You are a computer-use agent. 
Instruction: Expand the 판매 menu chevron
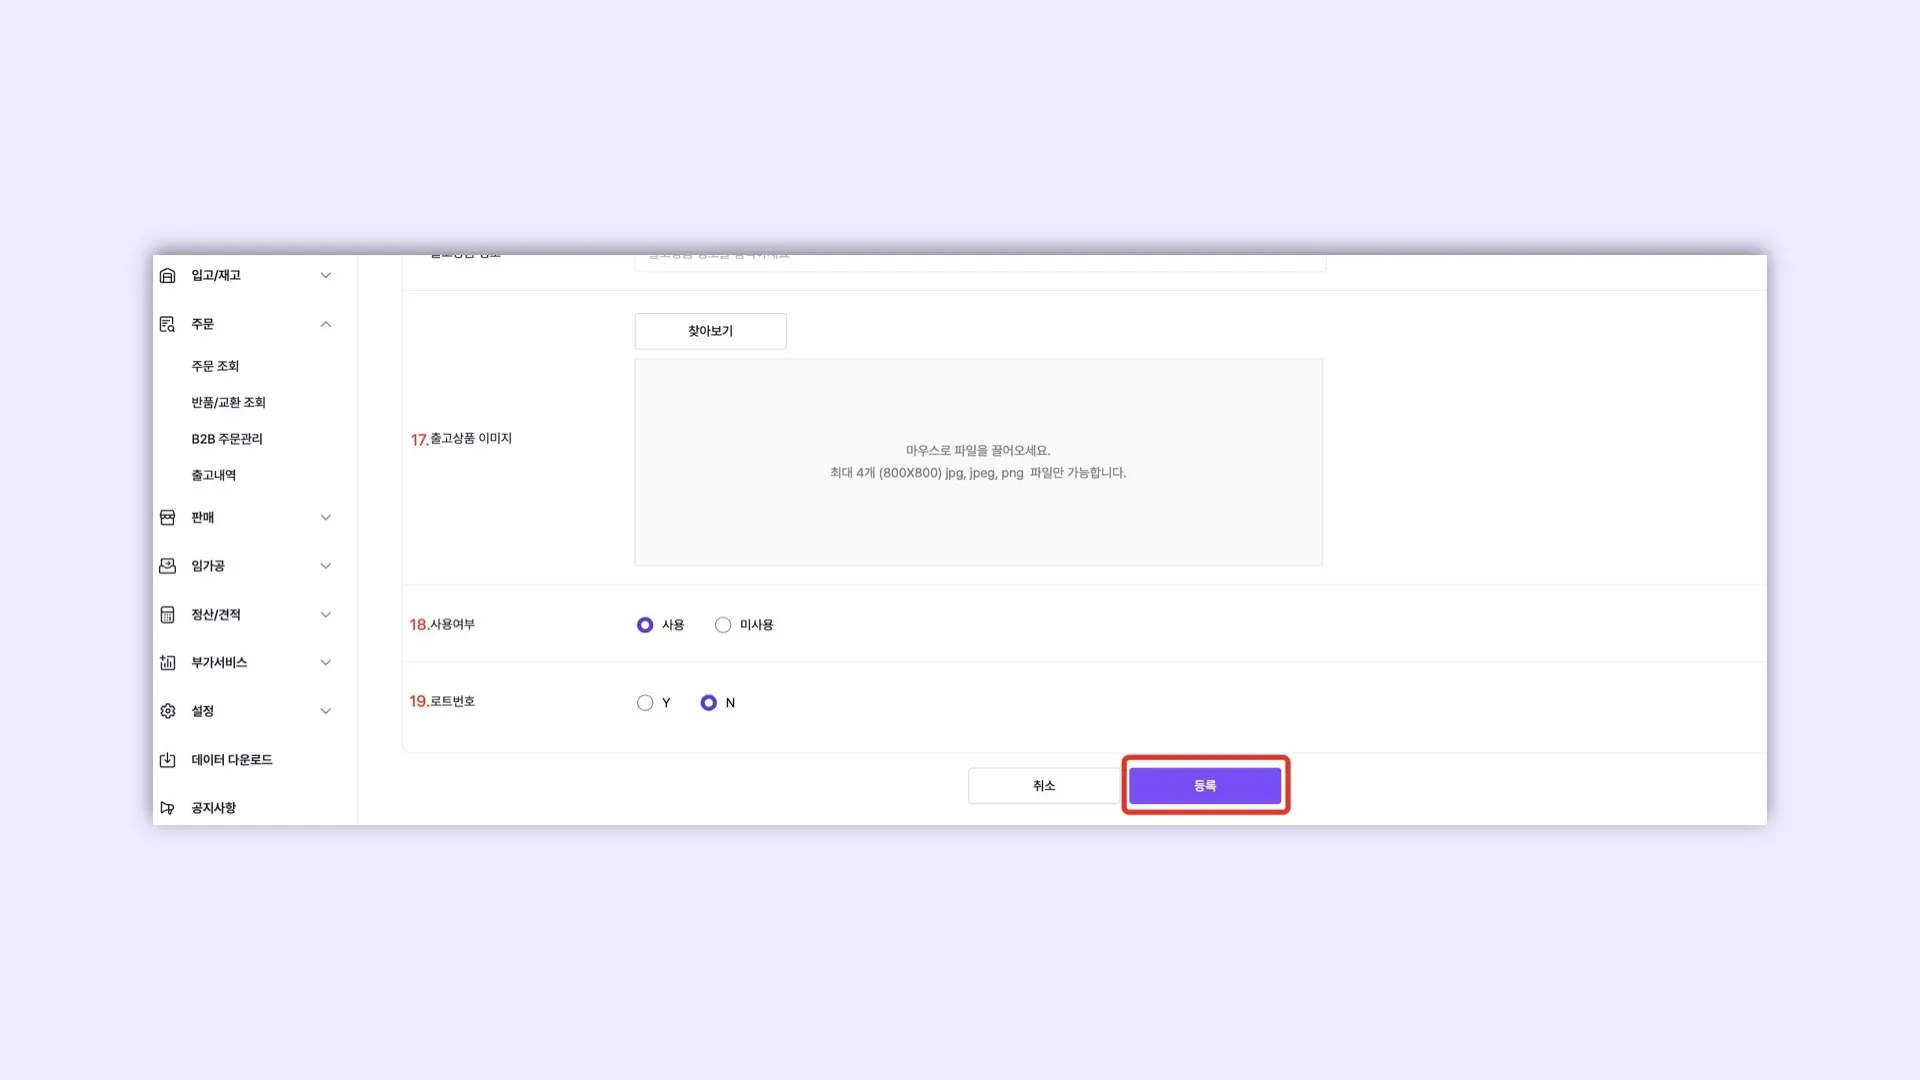tap(326, 517)
